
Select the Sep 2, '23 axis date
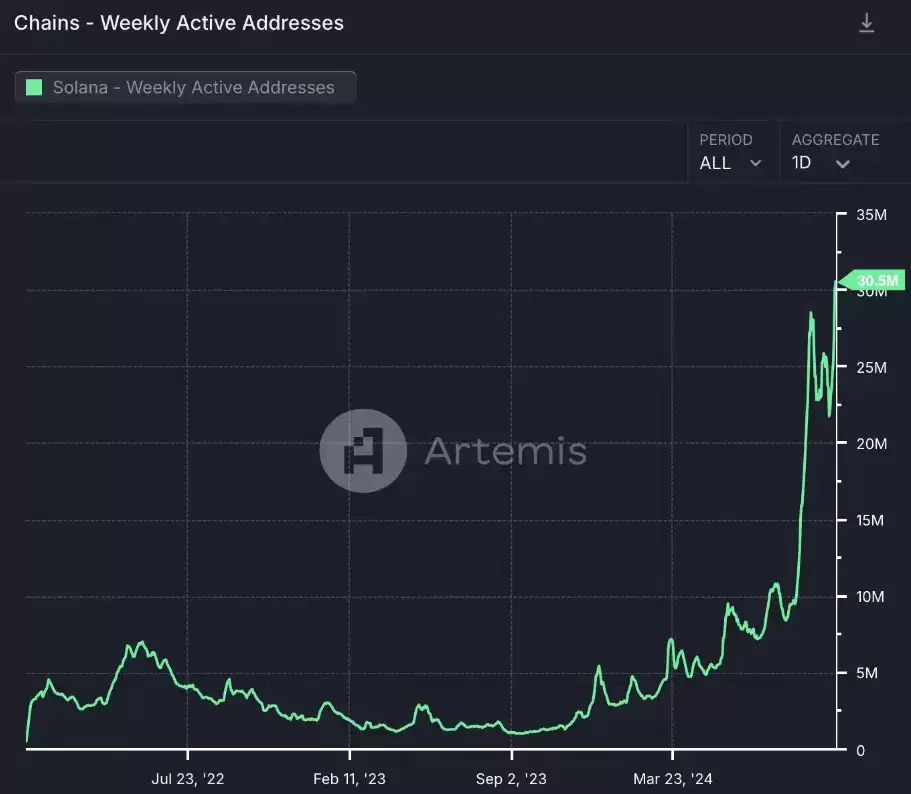[511, 779]
